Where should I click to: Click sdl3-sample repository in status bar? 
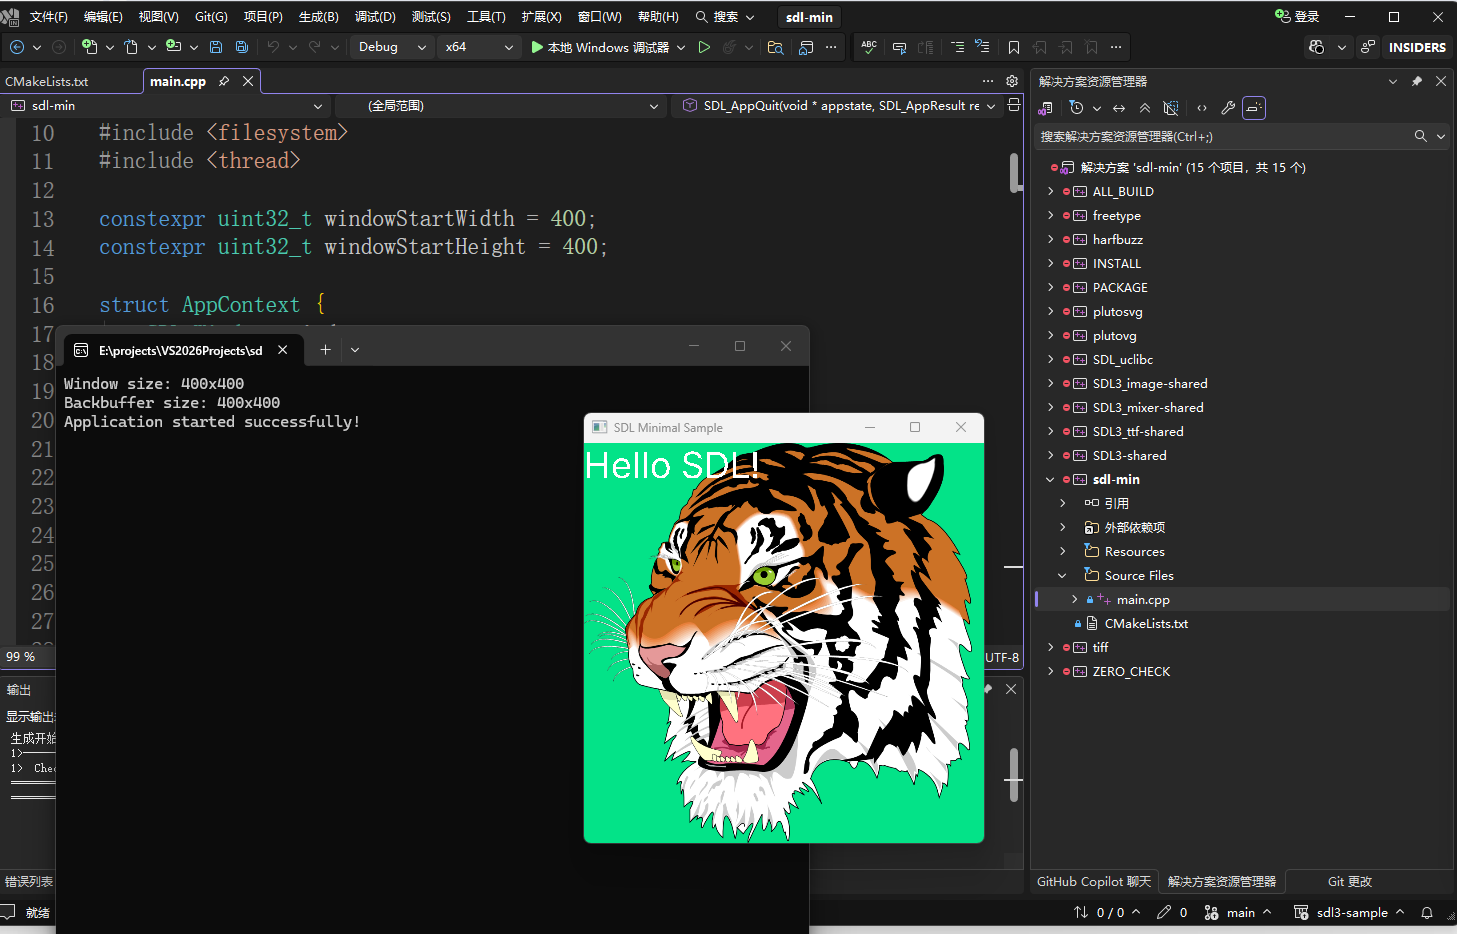(1349, 912)
